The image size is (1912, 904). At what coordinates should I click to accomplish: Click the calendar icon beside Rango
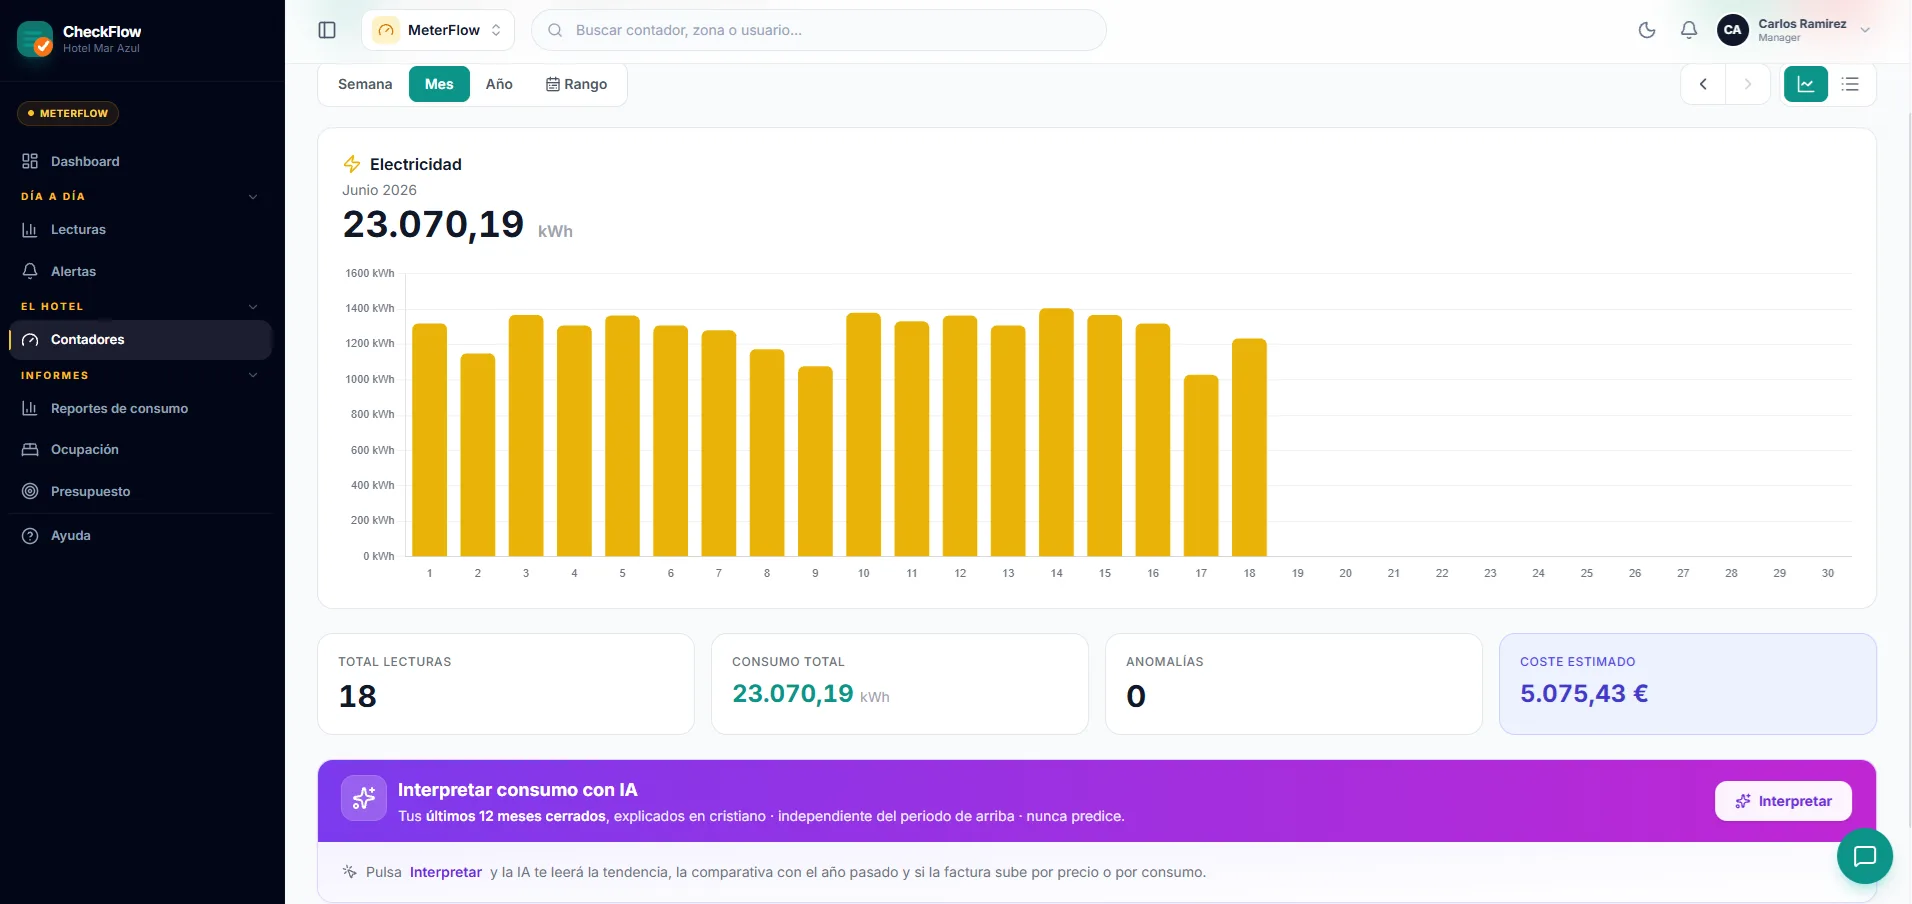(x=552, y=84)
